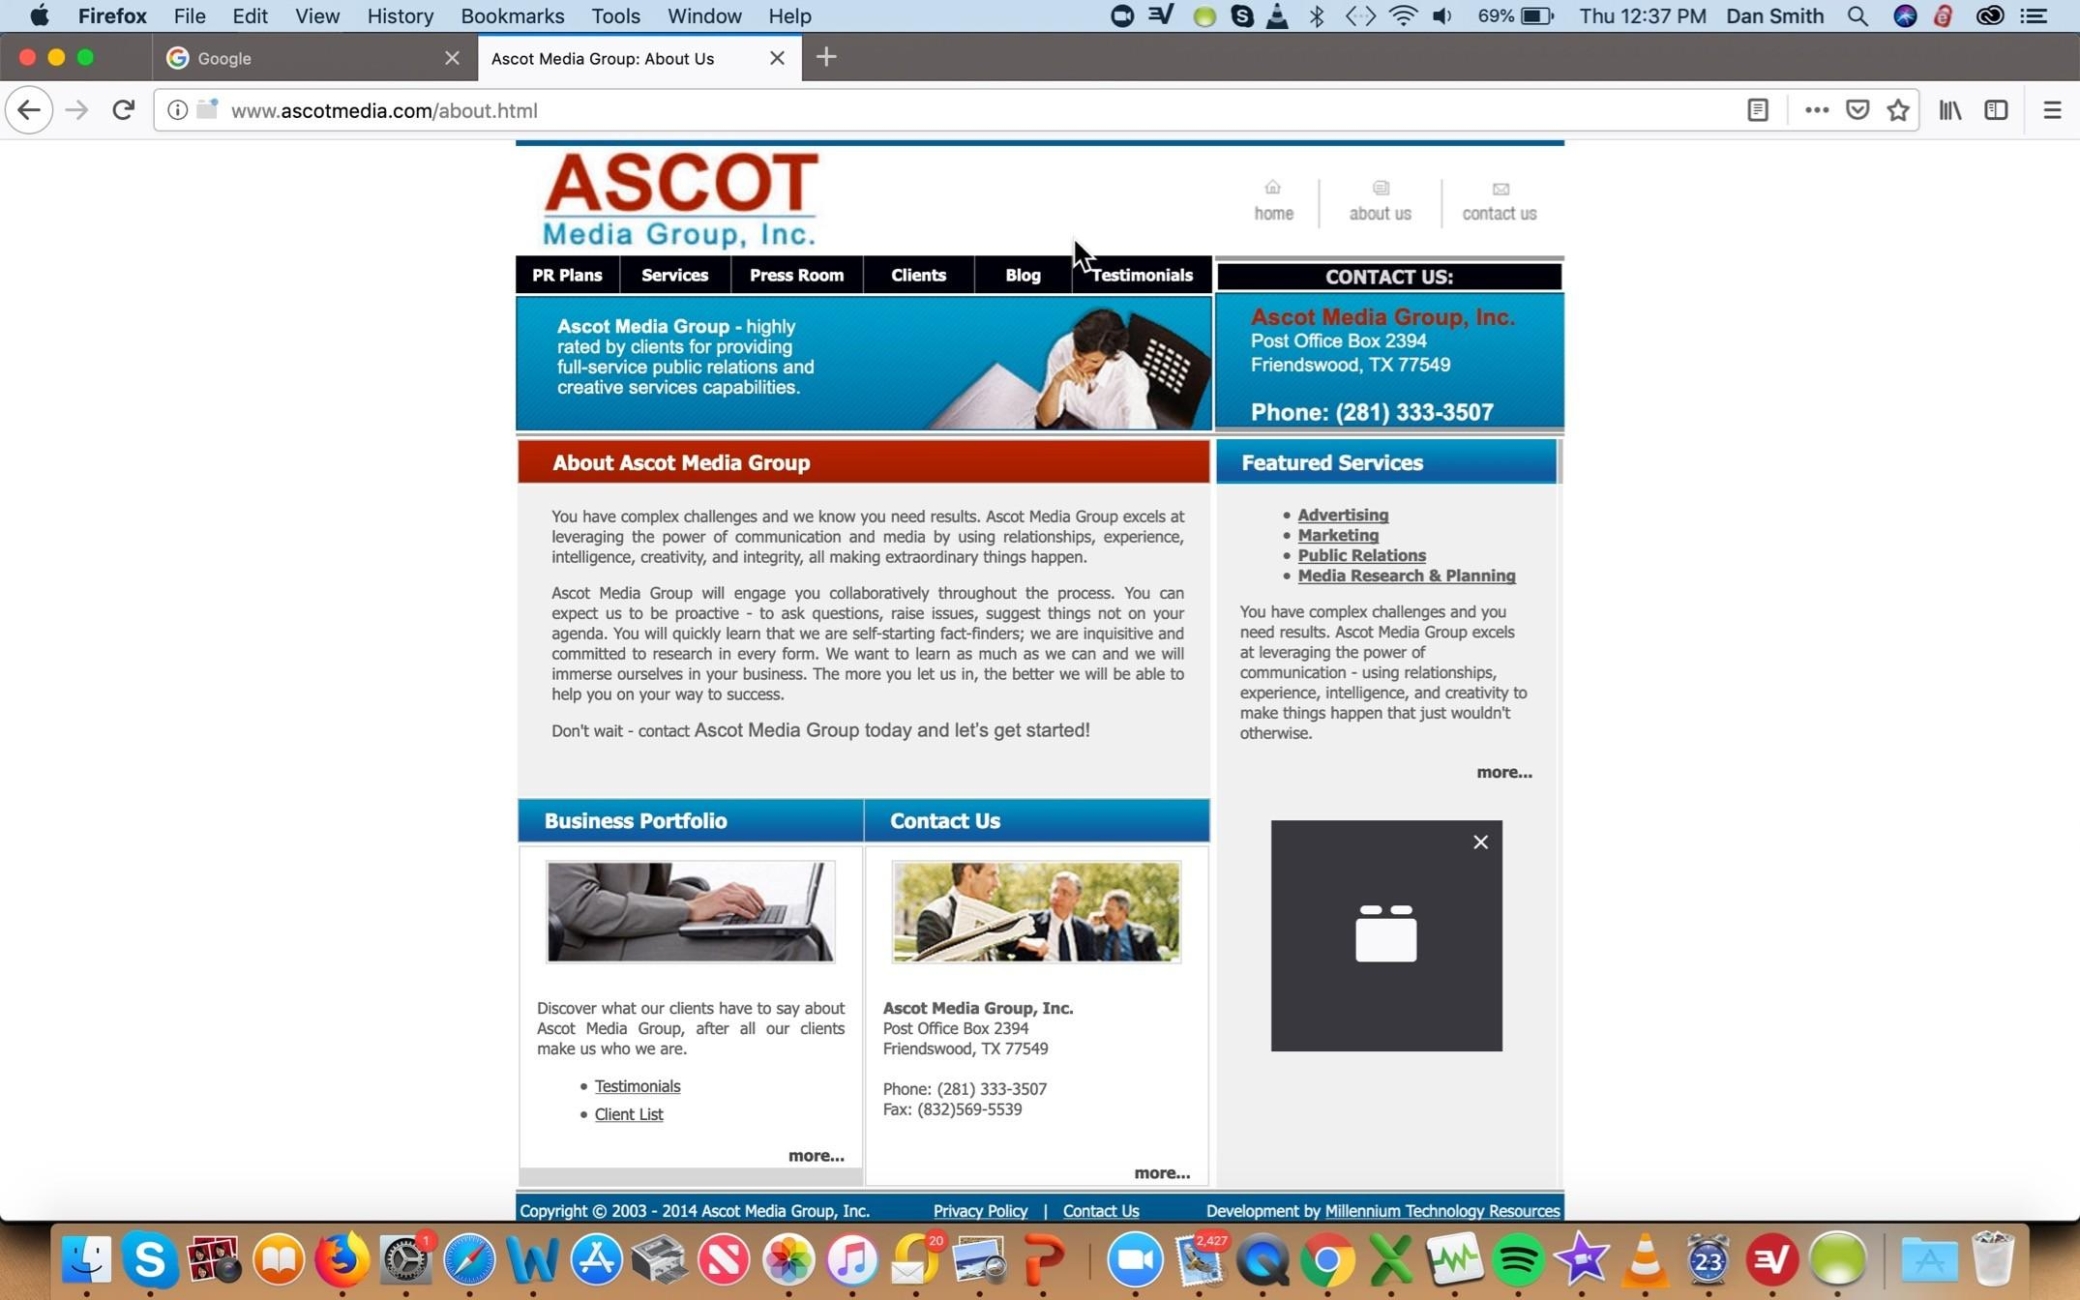Image resolution: width=2080 pixels, height=1300 pixels.
Task: Click the Public Relations link
Action: [x=1361, y=555]
